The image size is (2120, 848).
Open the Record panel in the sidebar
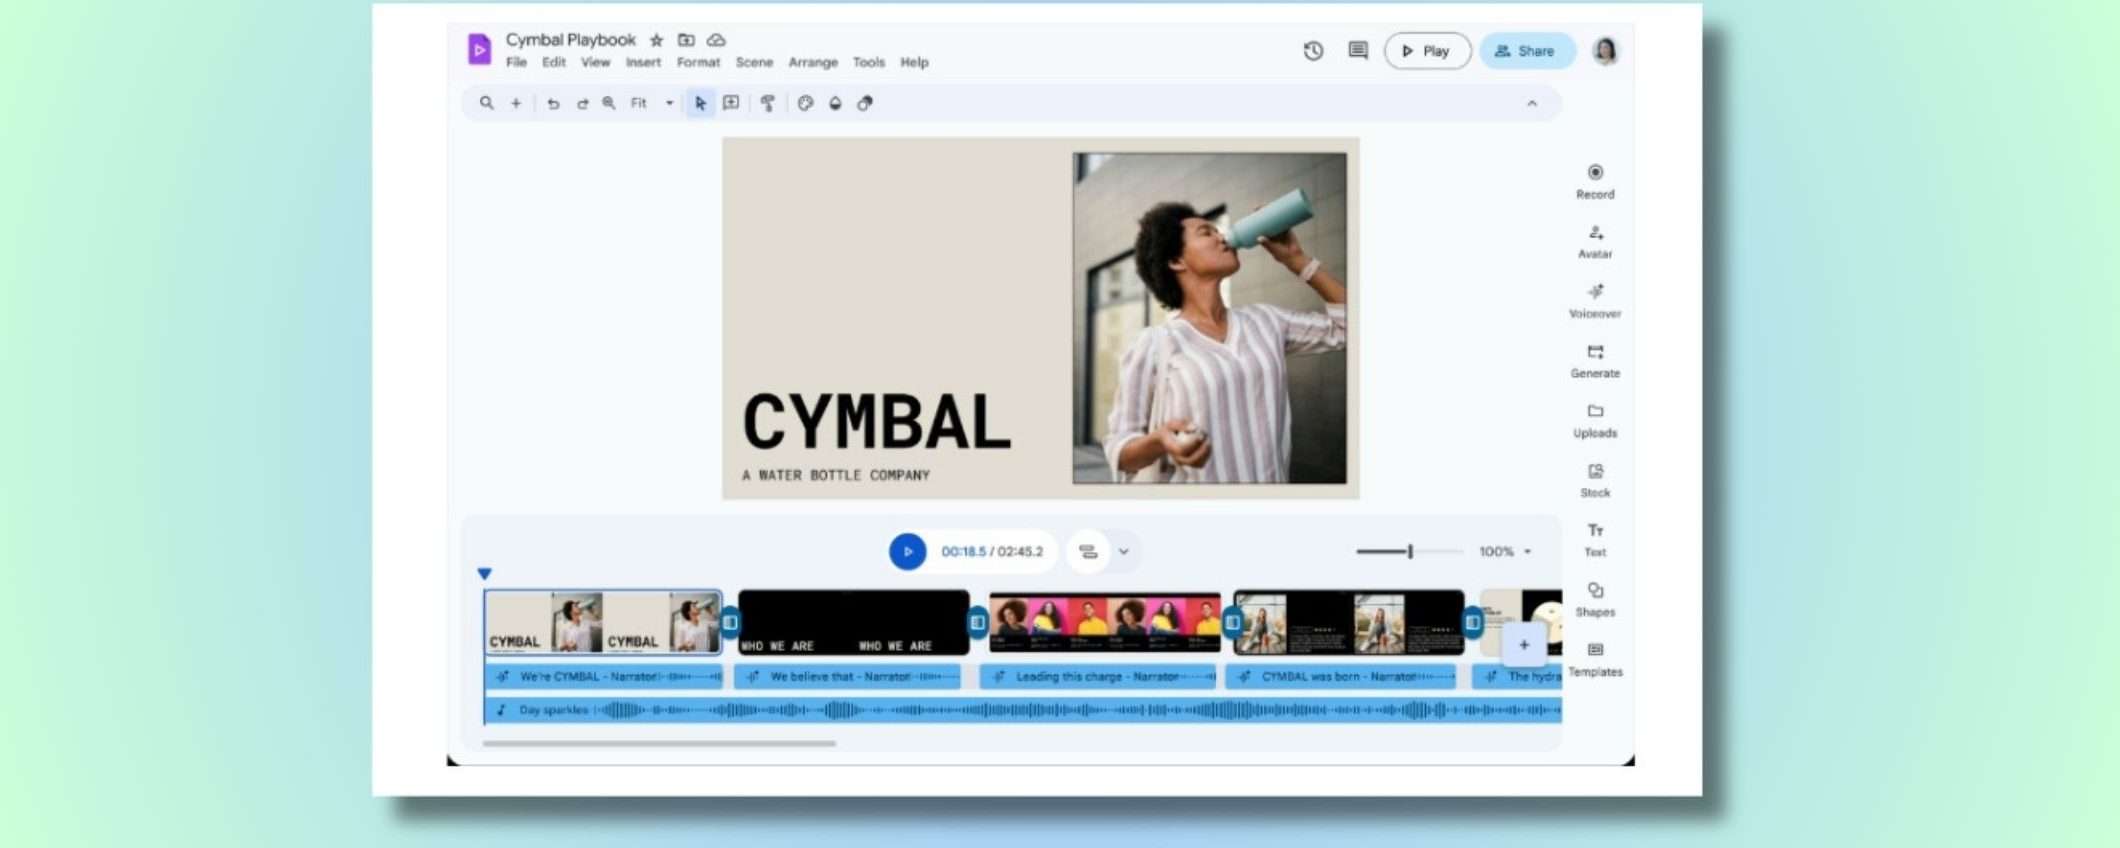1595,181
